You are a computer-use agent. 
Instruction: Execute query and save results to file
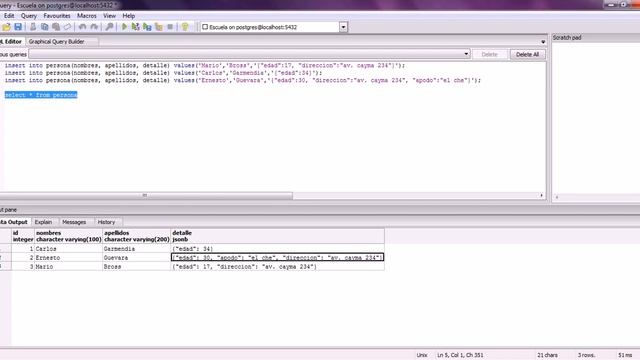(147, 27)
